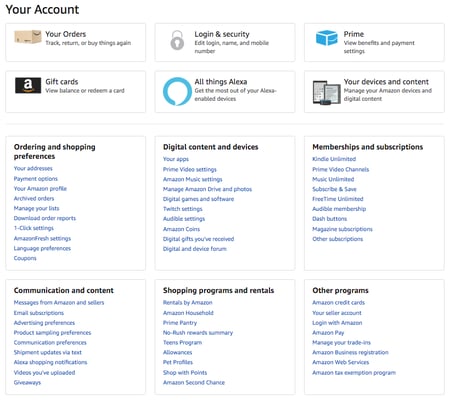Open Amazon Web Services
This screenshot has height=402, width=450.
[341, 362]
